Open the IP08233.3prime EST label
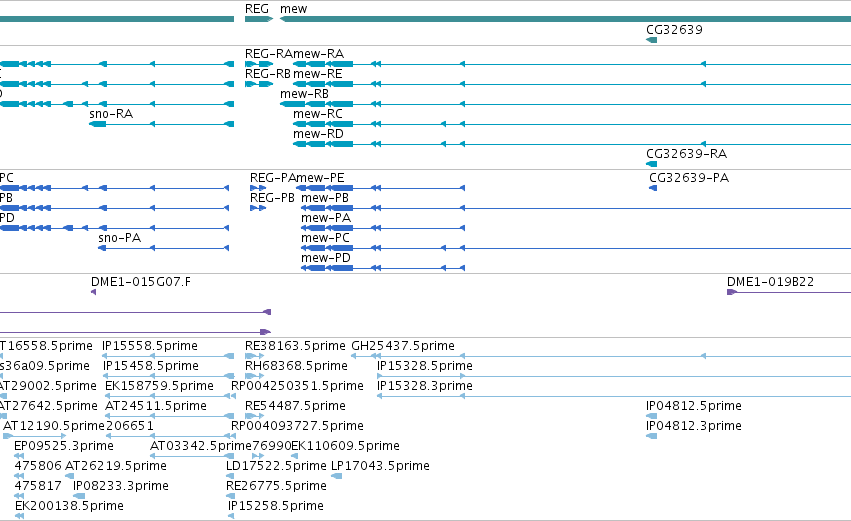The width and height of the screenshot is (851, 521). tap(121, 487)
